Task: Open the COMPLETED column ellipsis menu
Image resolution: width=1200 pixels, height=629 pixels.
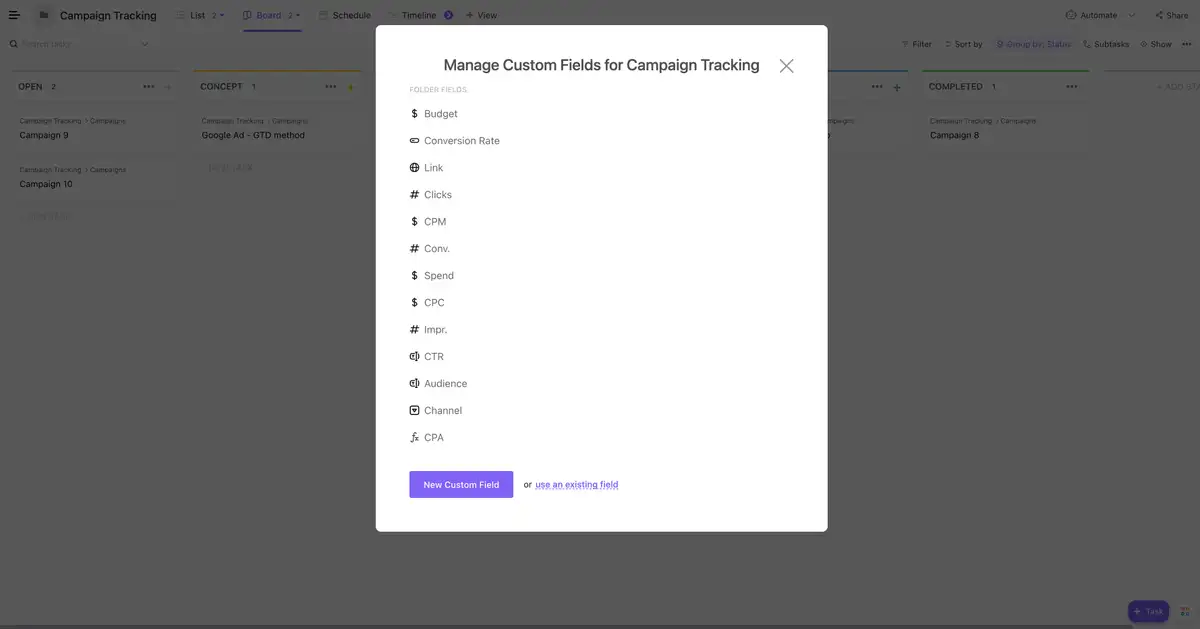Action: click(x=1072, y=87)
